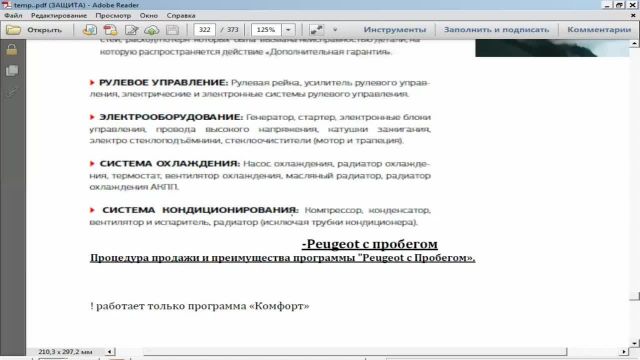The width and height of the screenshot is (640, 360).
Task: Click the Adobe Reader title bar PDF icon
Action: [x=6, y=5]
